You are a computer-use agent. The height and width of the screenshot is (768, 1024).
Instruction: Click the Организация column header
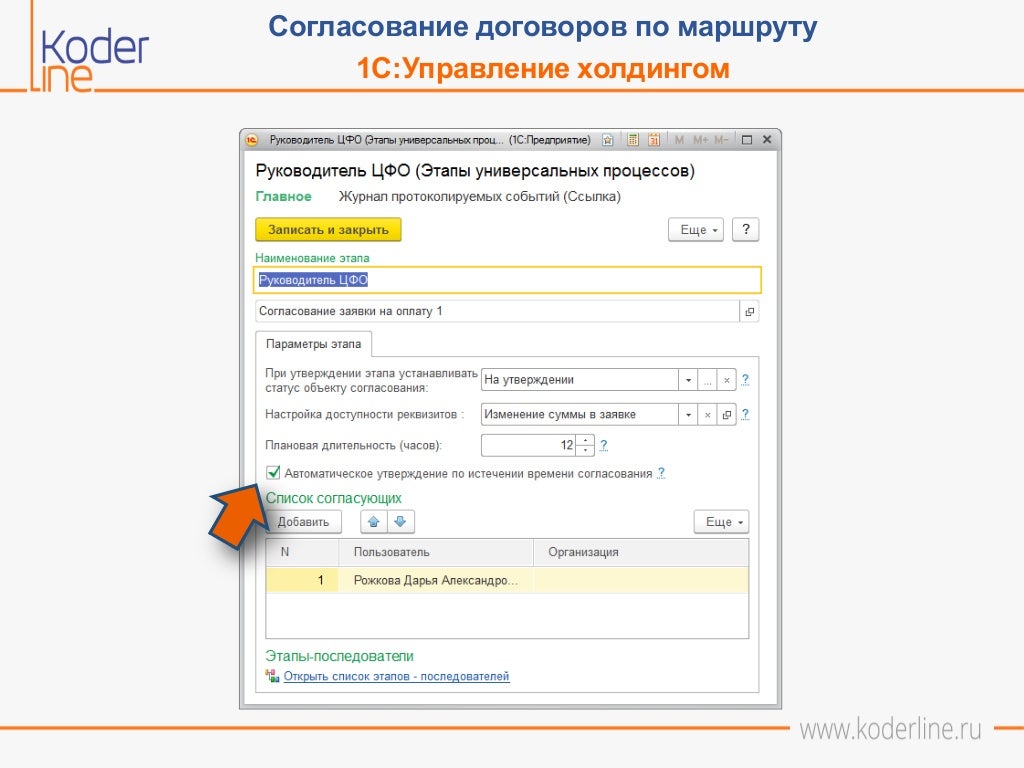[641, 552]
